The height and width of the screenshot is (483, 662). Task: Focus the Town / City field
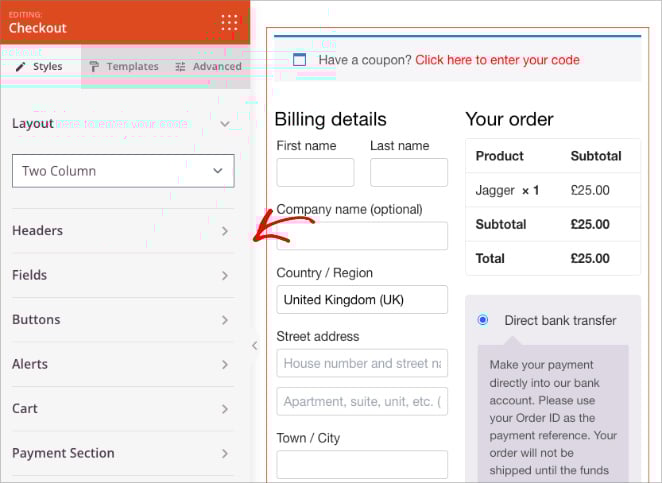click(x=362, y=464)
